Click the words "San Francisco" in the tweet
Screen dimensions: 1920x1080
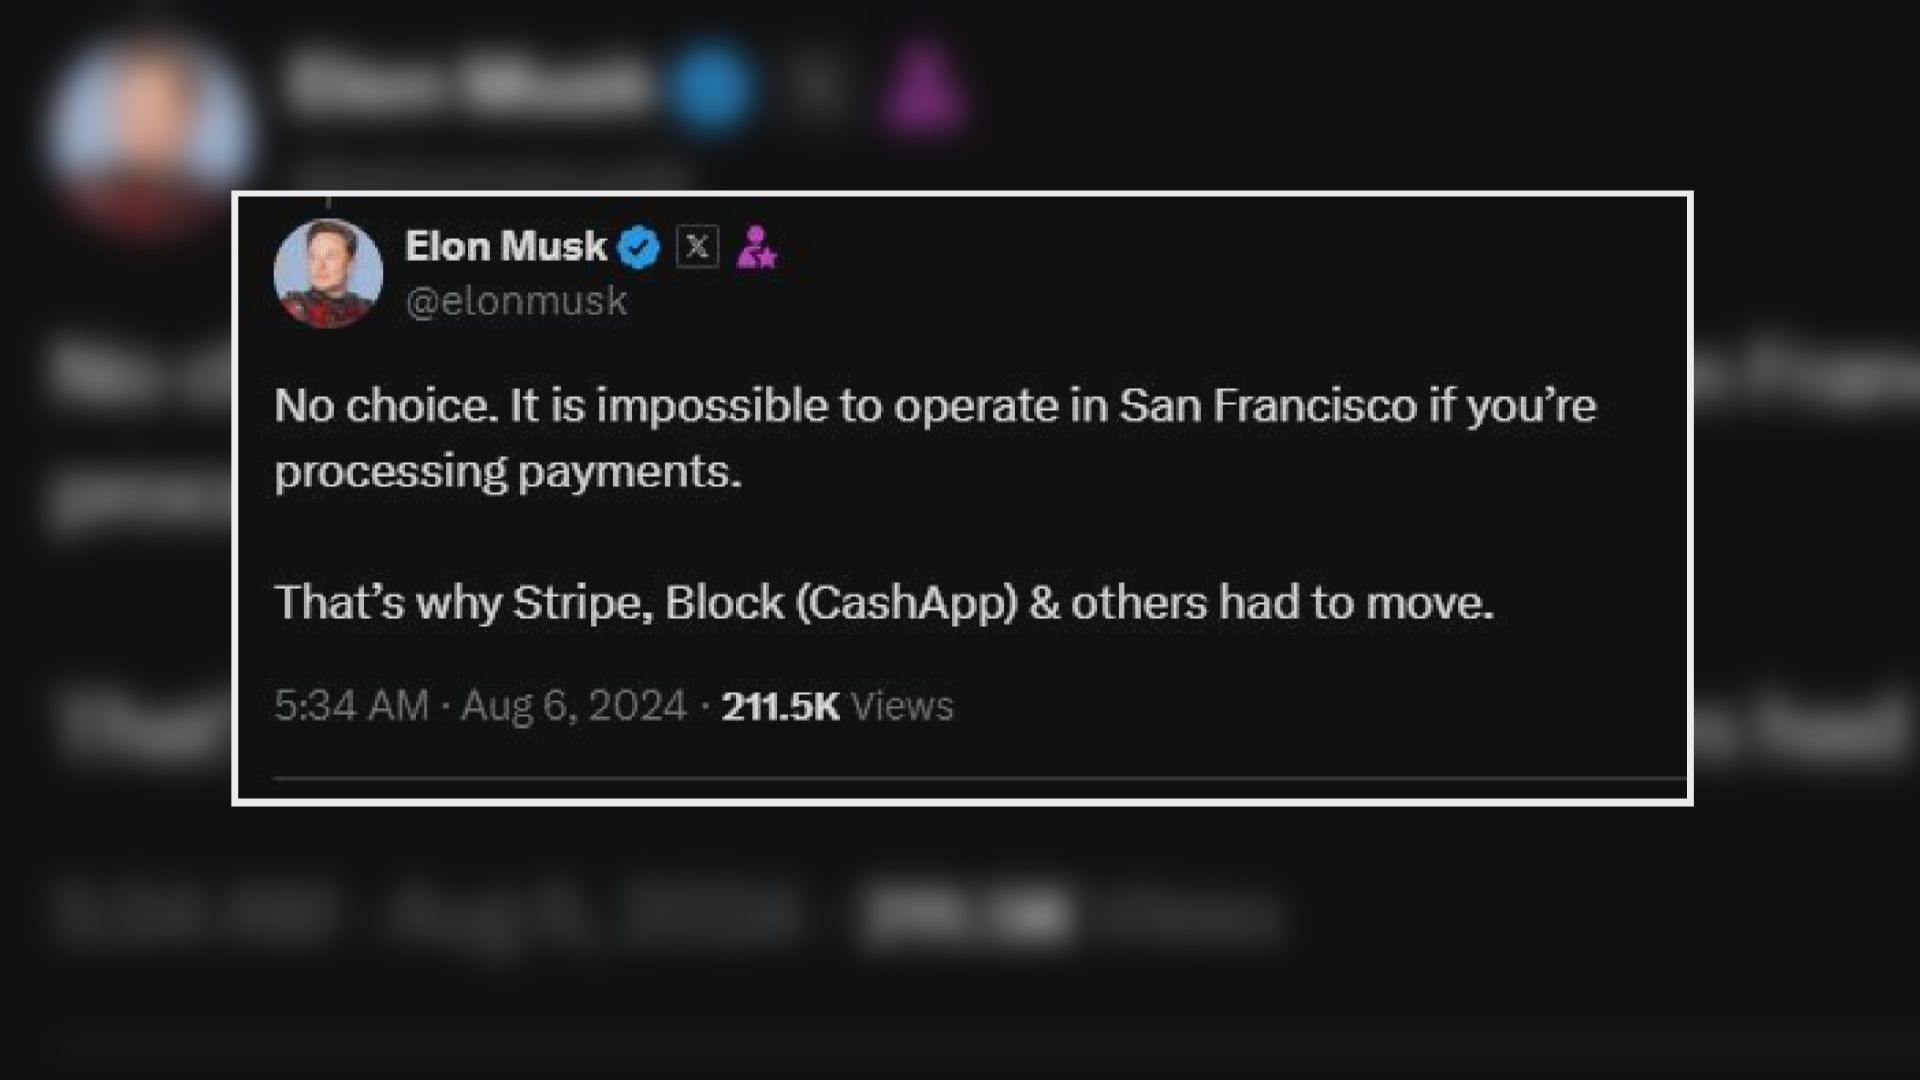pos(1267,406)
